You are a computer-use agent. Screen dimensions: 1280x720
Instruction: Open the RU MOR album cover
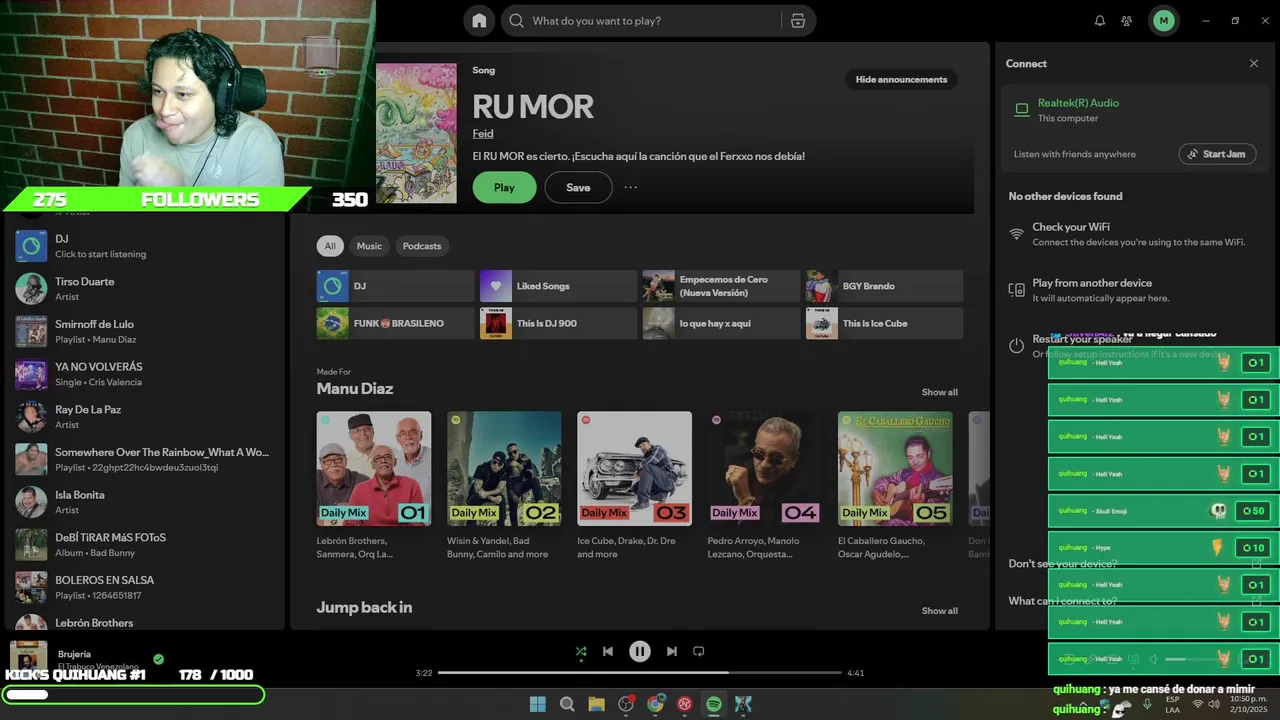pos(416,133)
